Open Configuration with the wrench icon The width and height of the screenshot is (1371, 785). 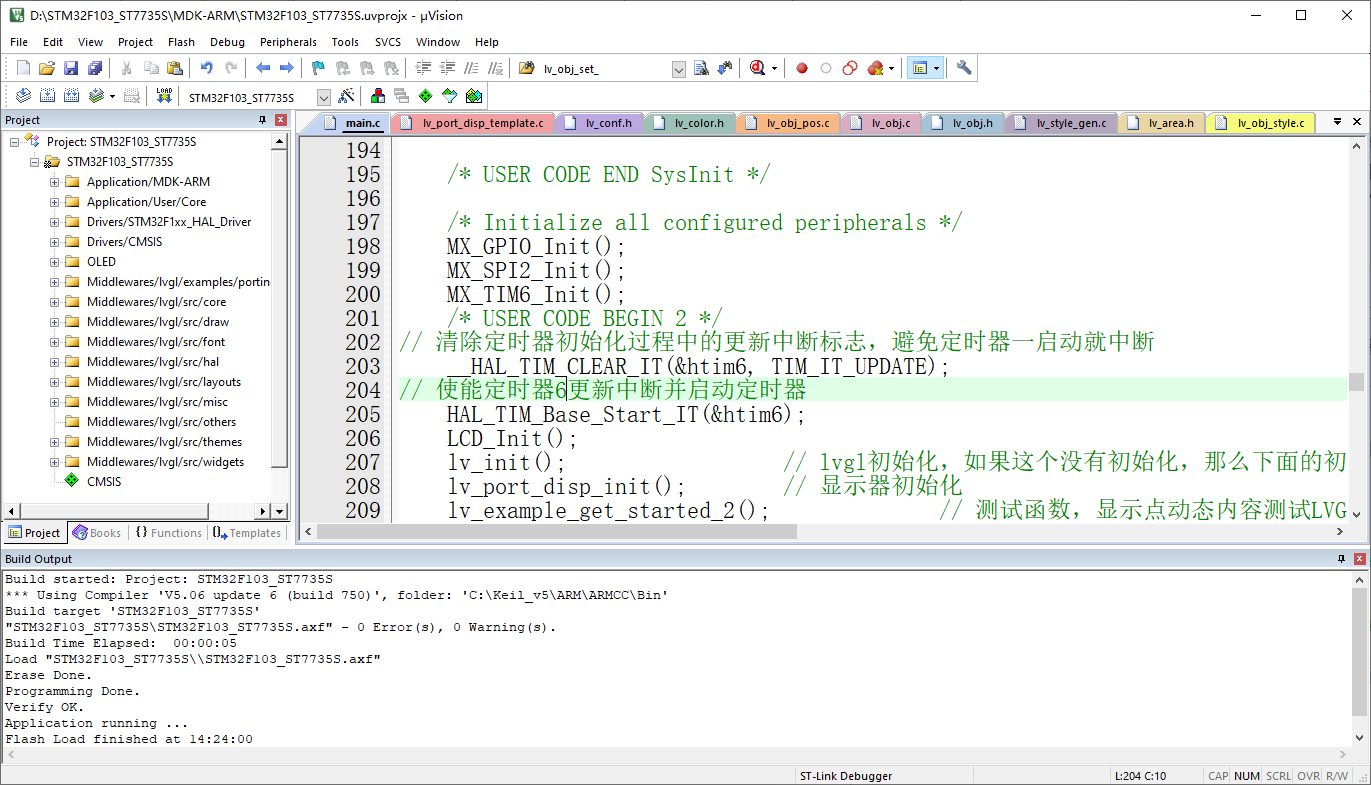964,68
